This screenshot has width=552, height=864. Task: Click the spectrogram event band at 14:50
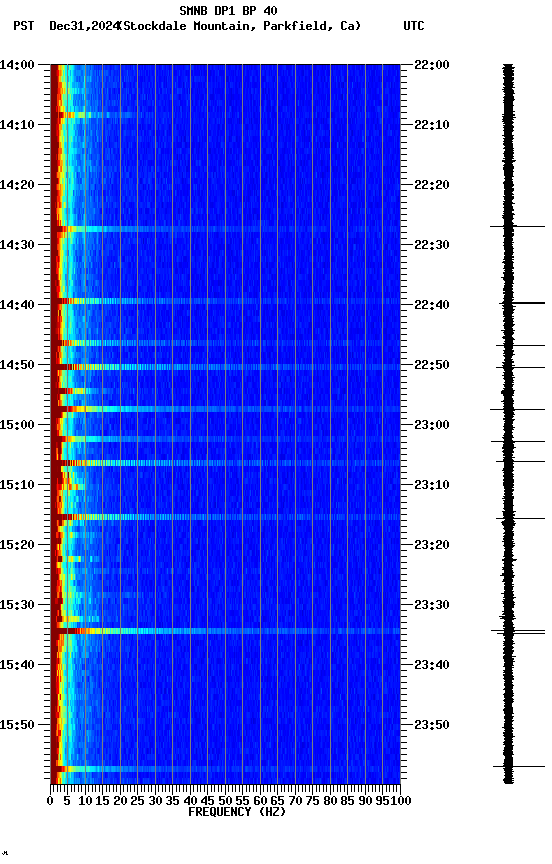(225, 366)
